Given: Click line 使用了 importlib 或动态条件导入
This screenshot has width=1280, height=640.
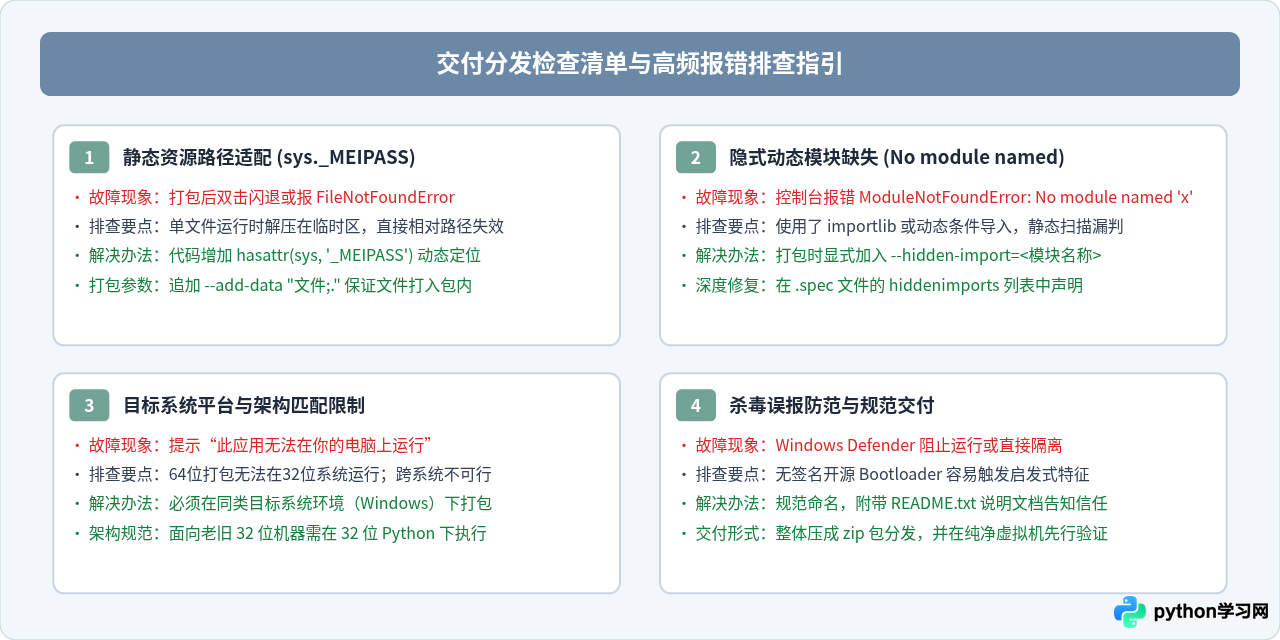Looking at the screenshot, I should 905,226.
